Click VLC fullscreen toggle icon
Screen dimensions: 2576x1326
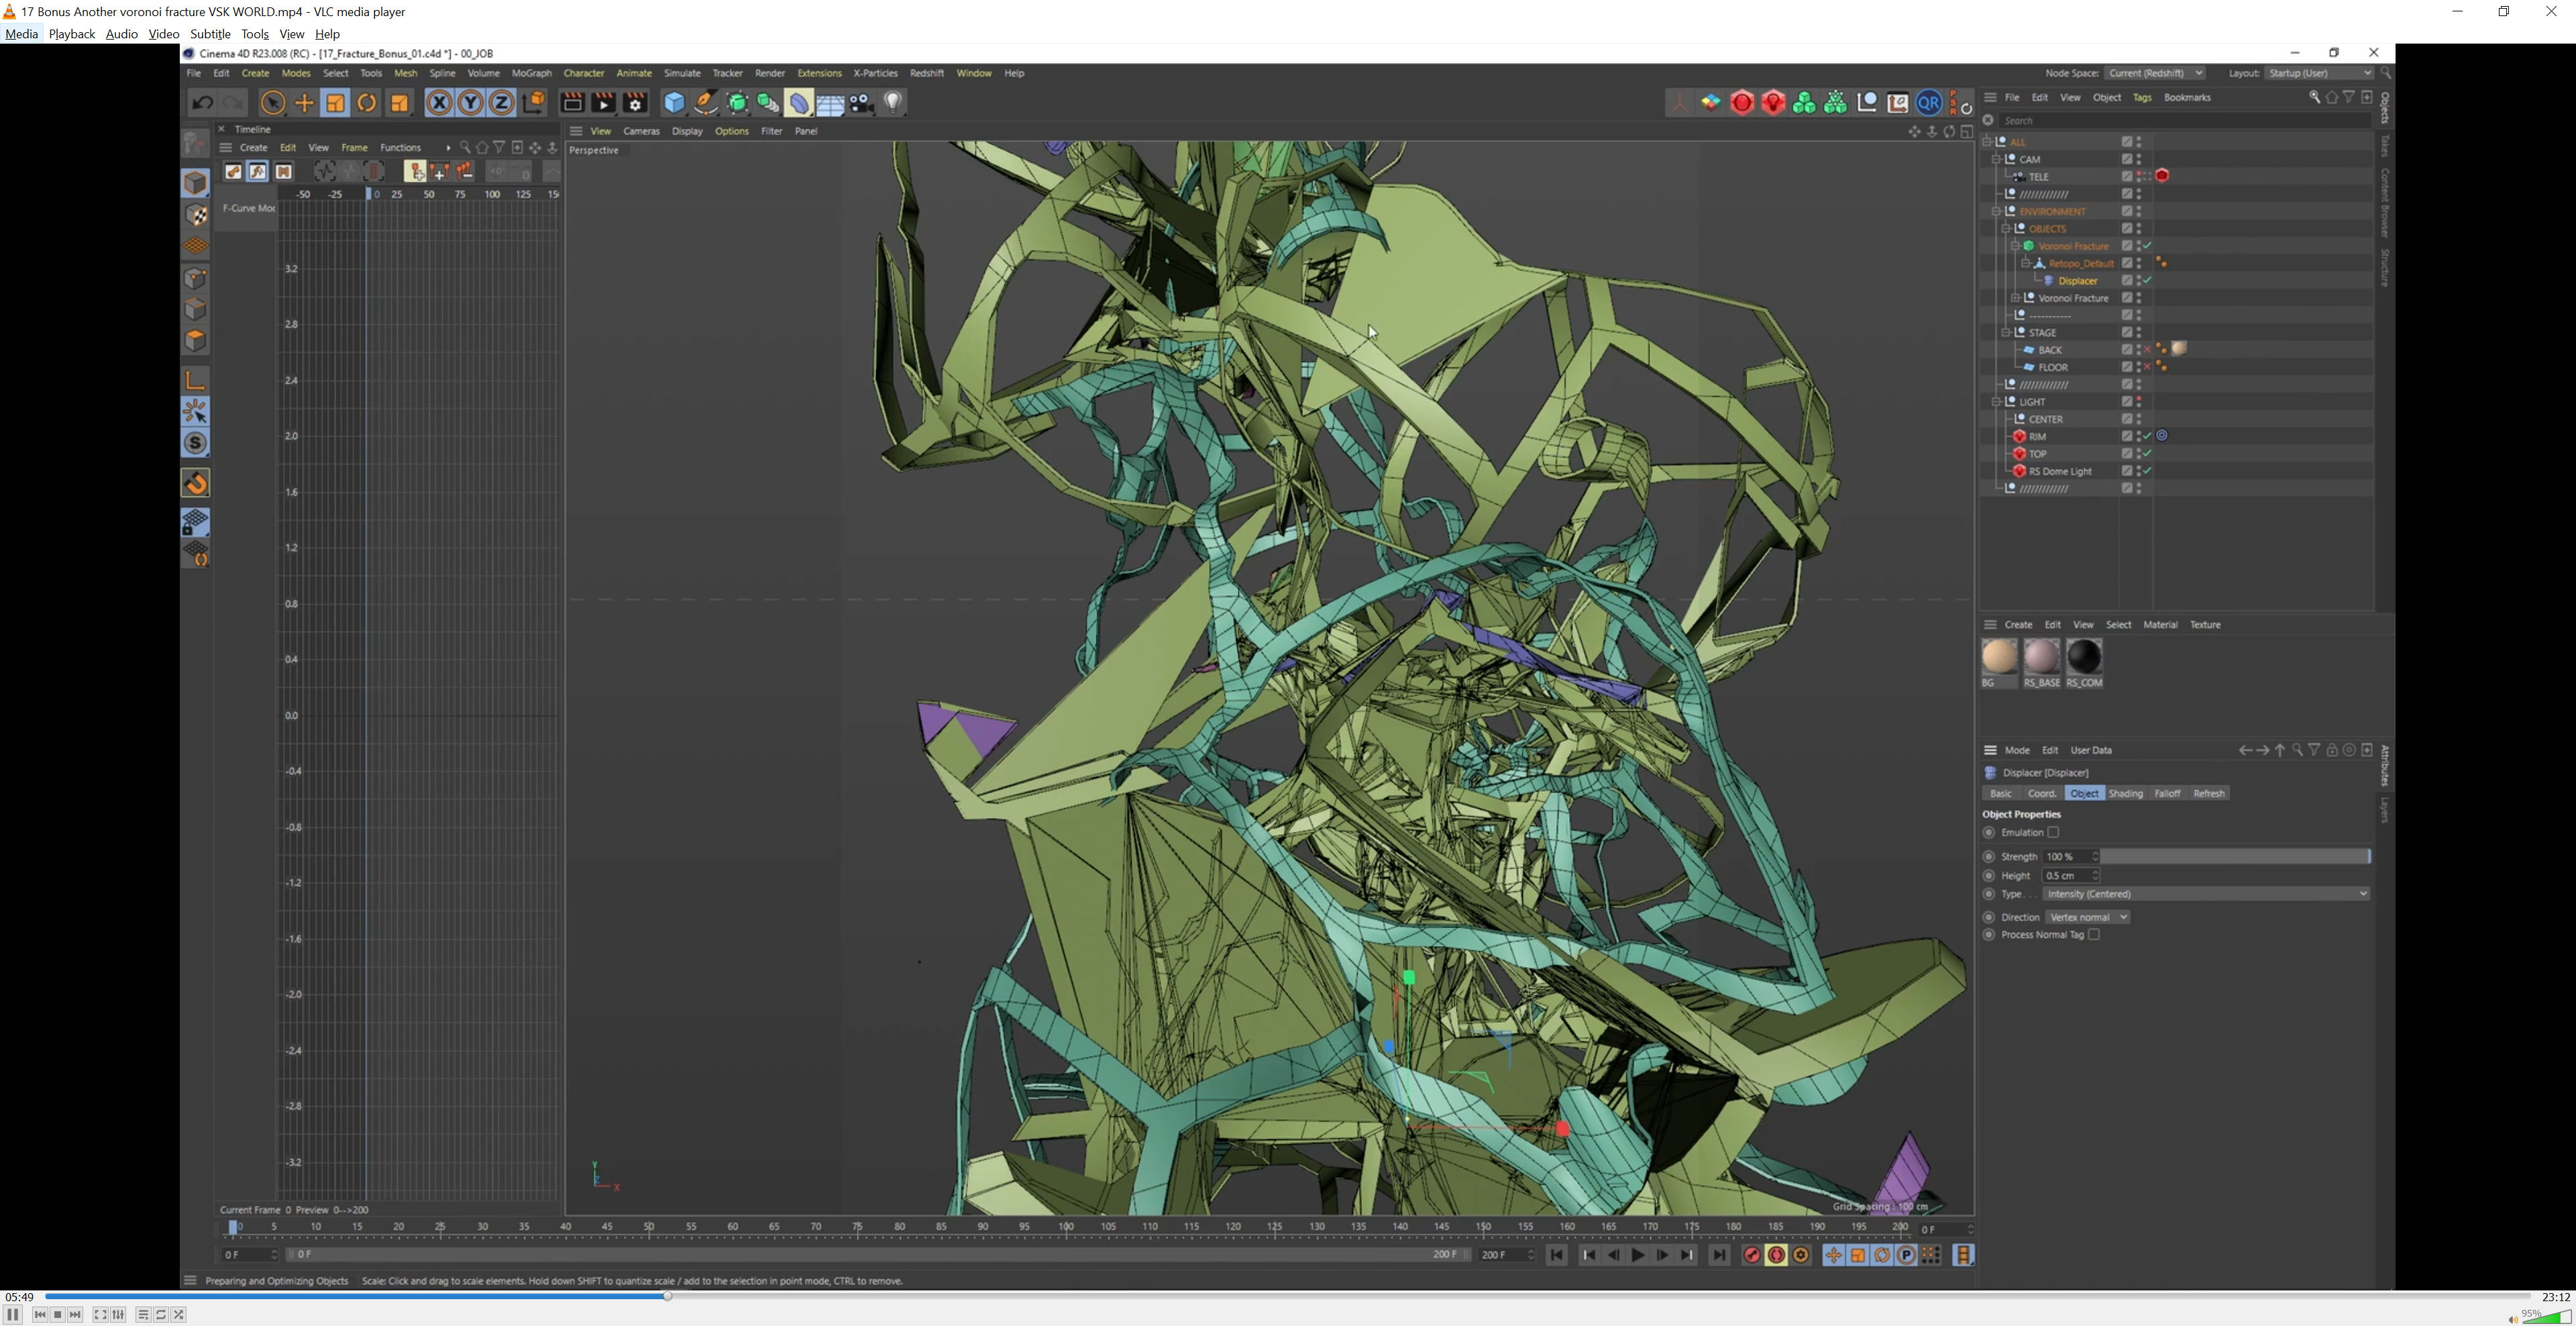tap(100, 1314)
